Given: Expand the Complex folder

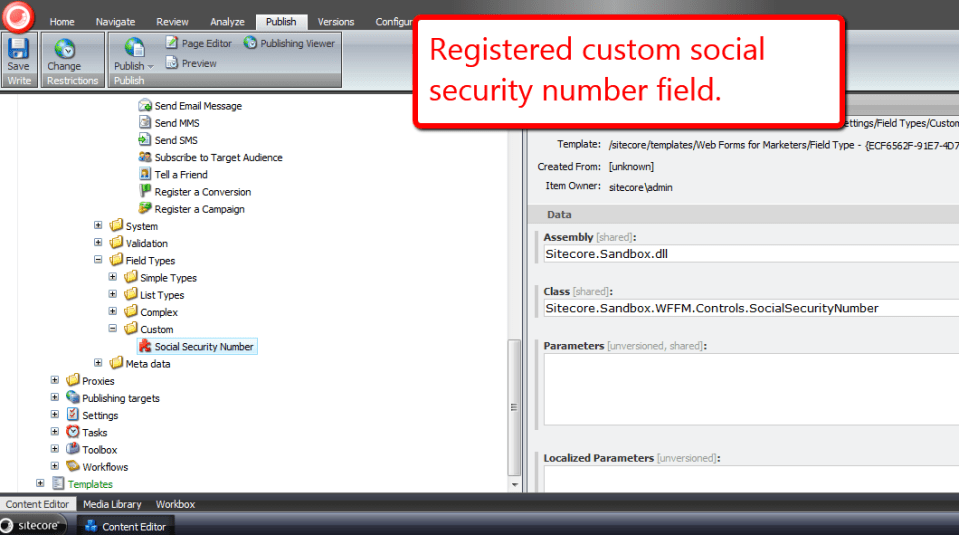Looking at the screenshot, I should [x=113, y=311].
